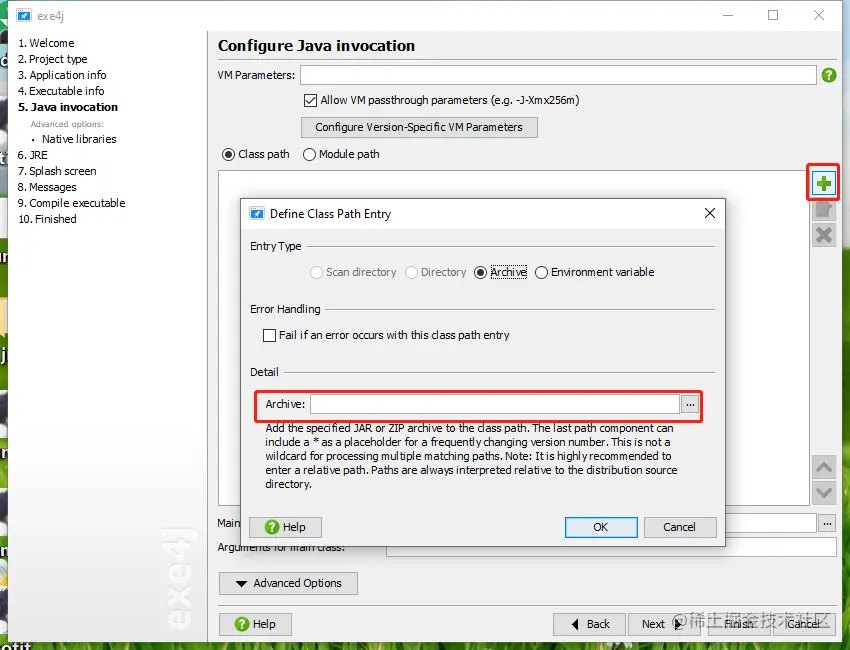Select the Archive entry type radio
The height and width of the screenshot is (650, 850).
[x=480, y=272]
